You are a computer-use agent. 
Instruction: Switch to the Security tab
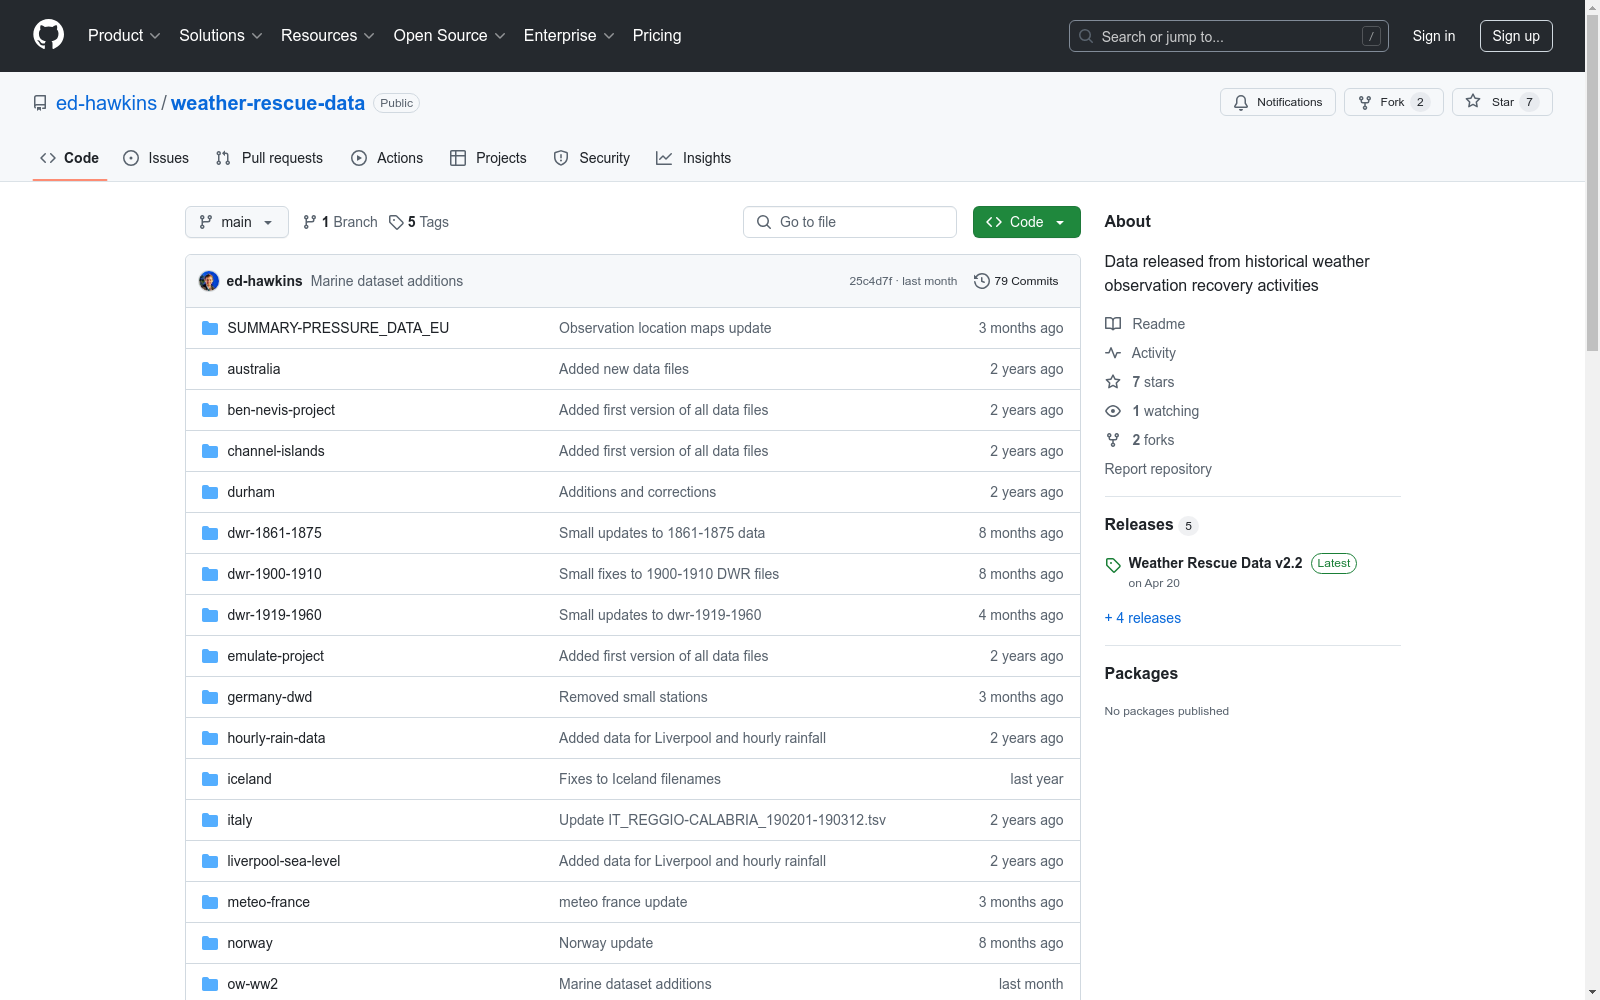coord(592,158)
